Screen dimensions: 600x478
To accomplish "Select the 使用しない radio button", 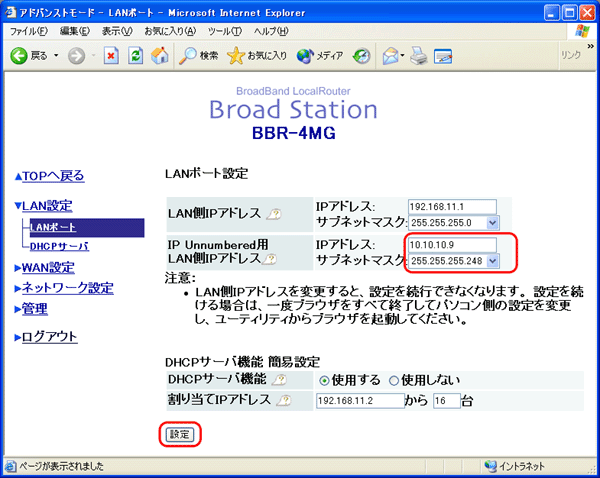I will [394, 381].
